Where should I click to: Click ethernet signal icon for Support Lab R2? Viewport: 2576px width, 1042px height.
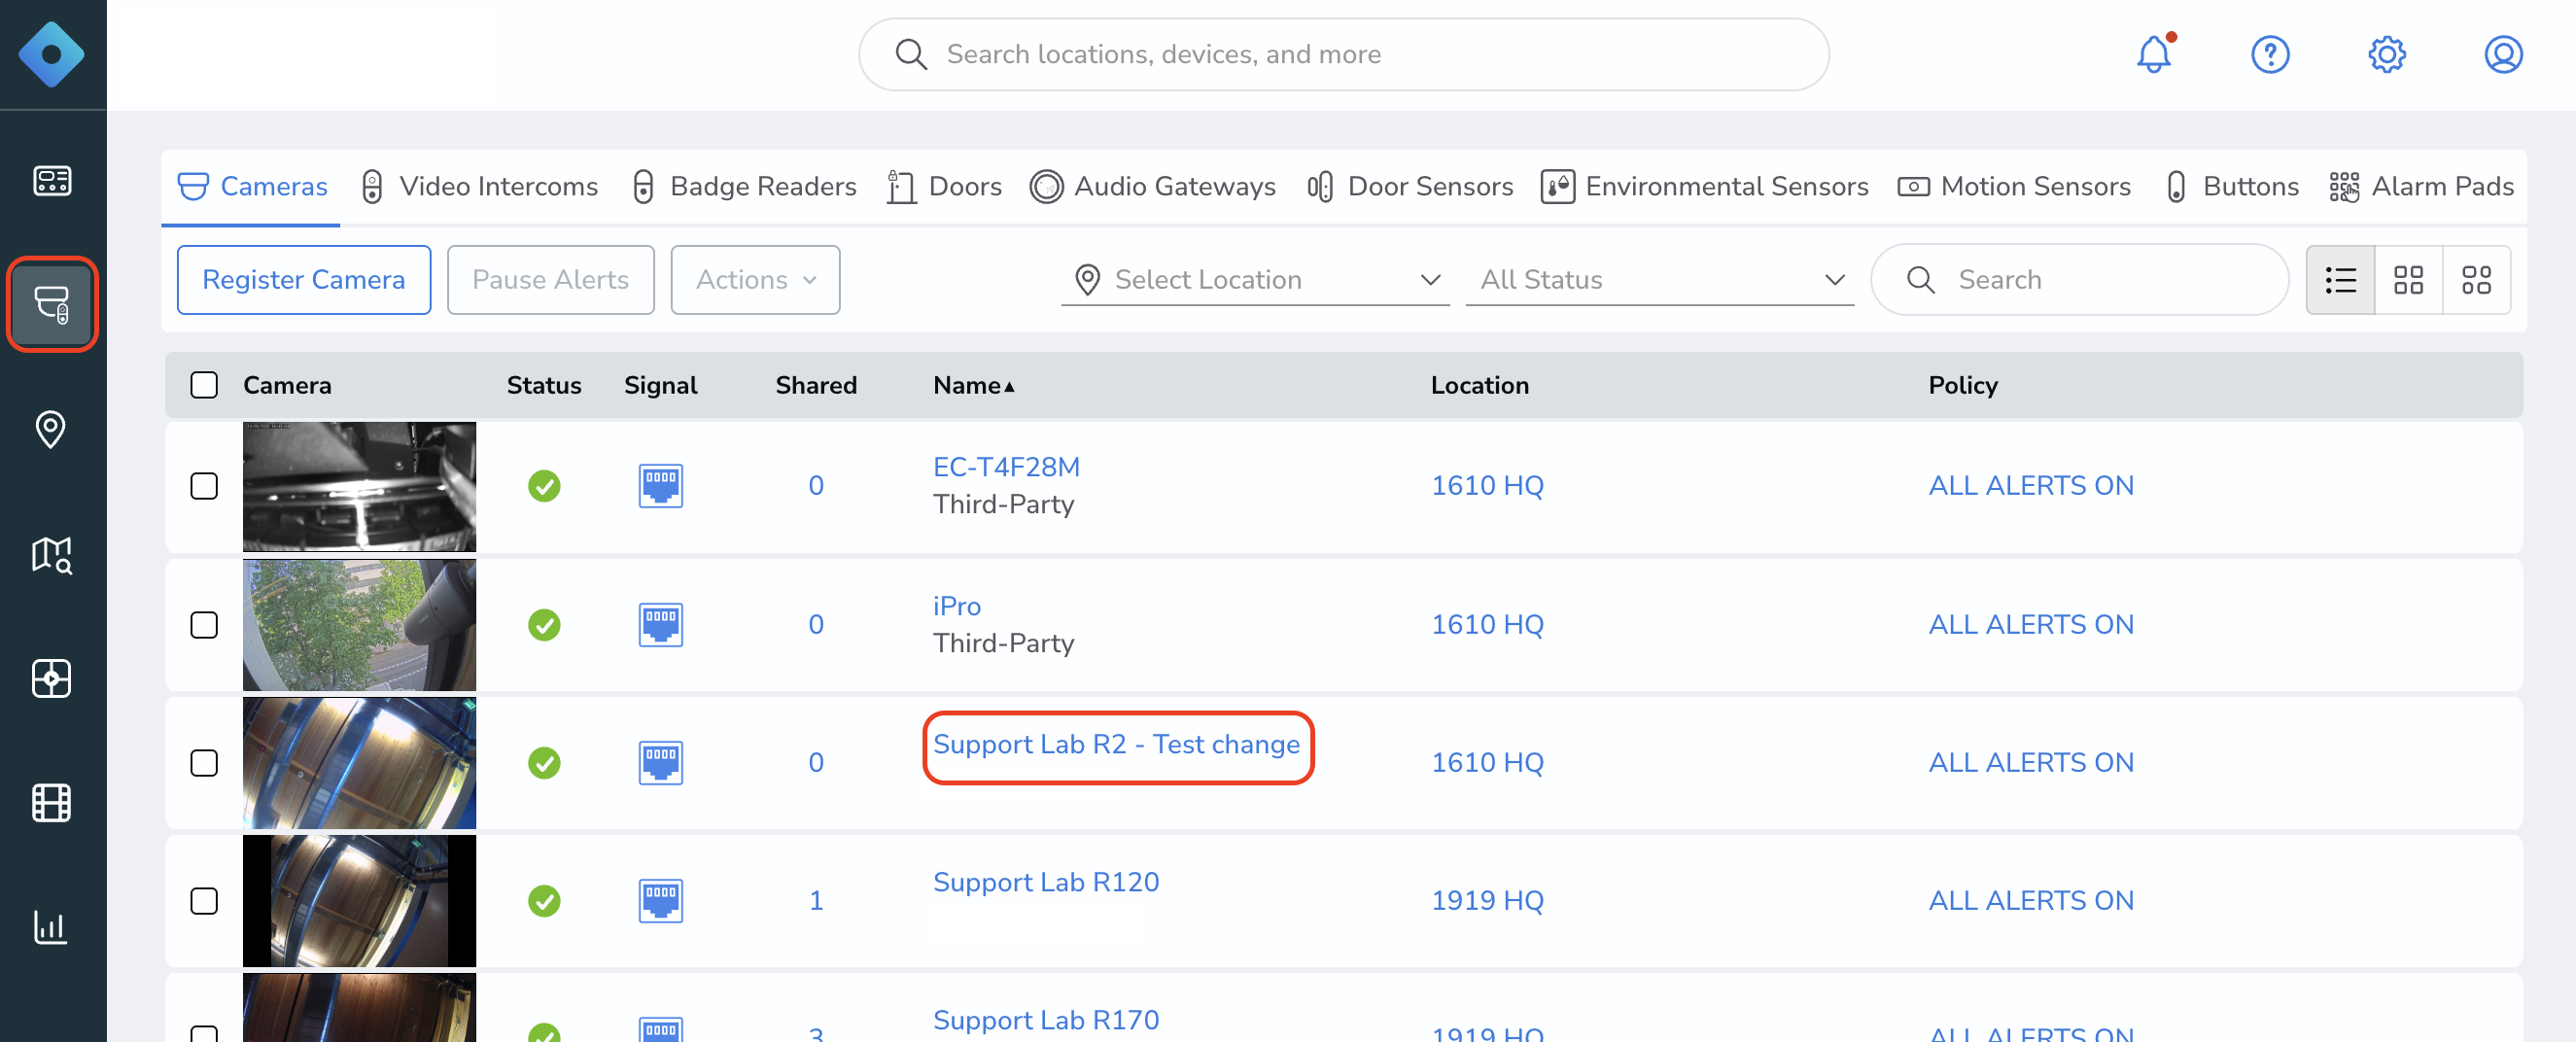661,763
